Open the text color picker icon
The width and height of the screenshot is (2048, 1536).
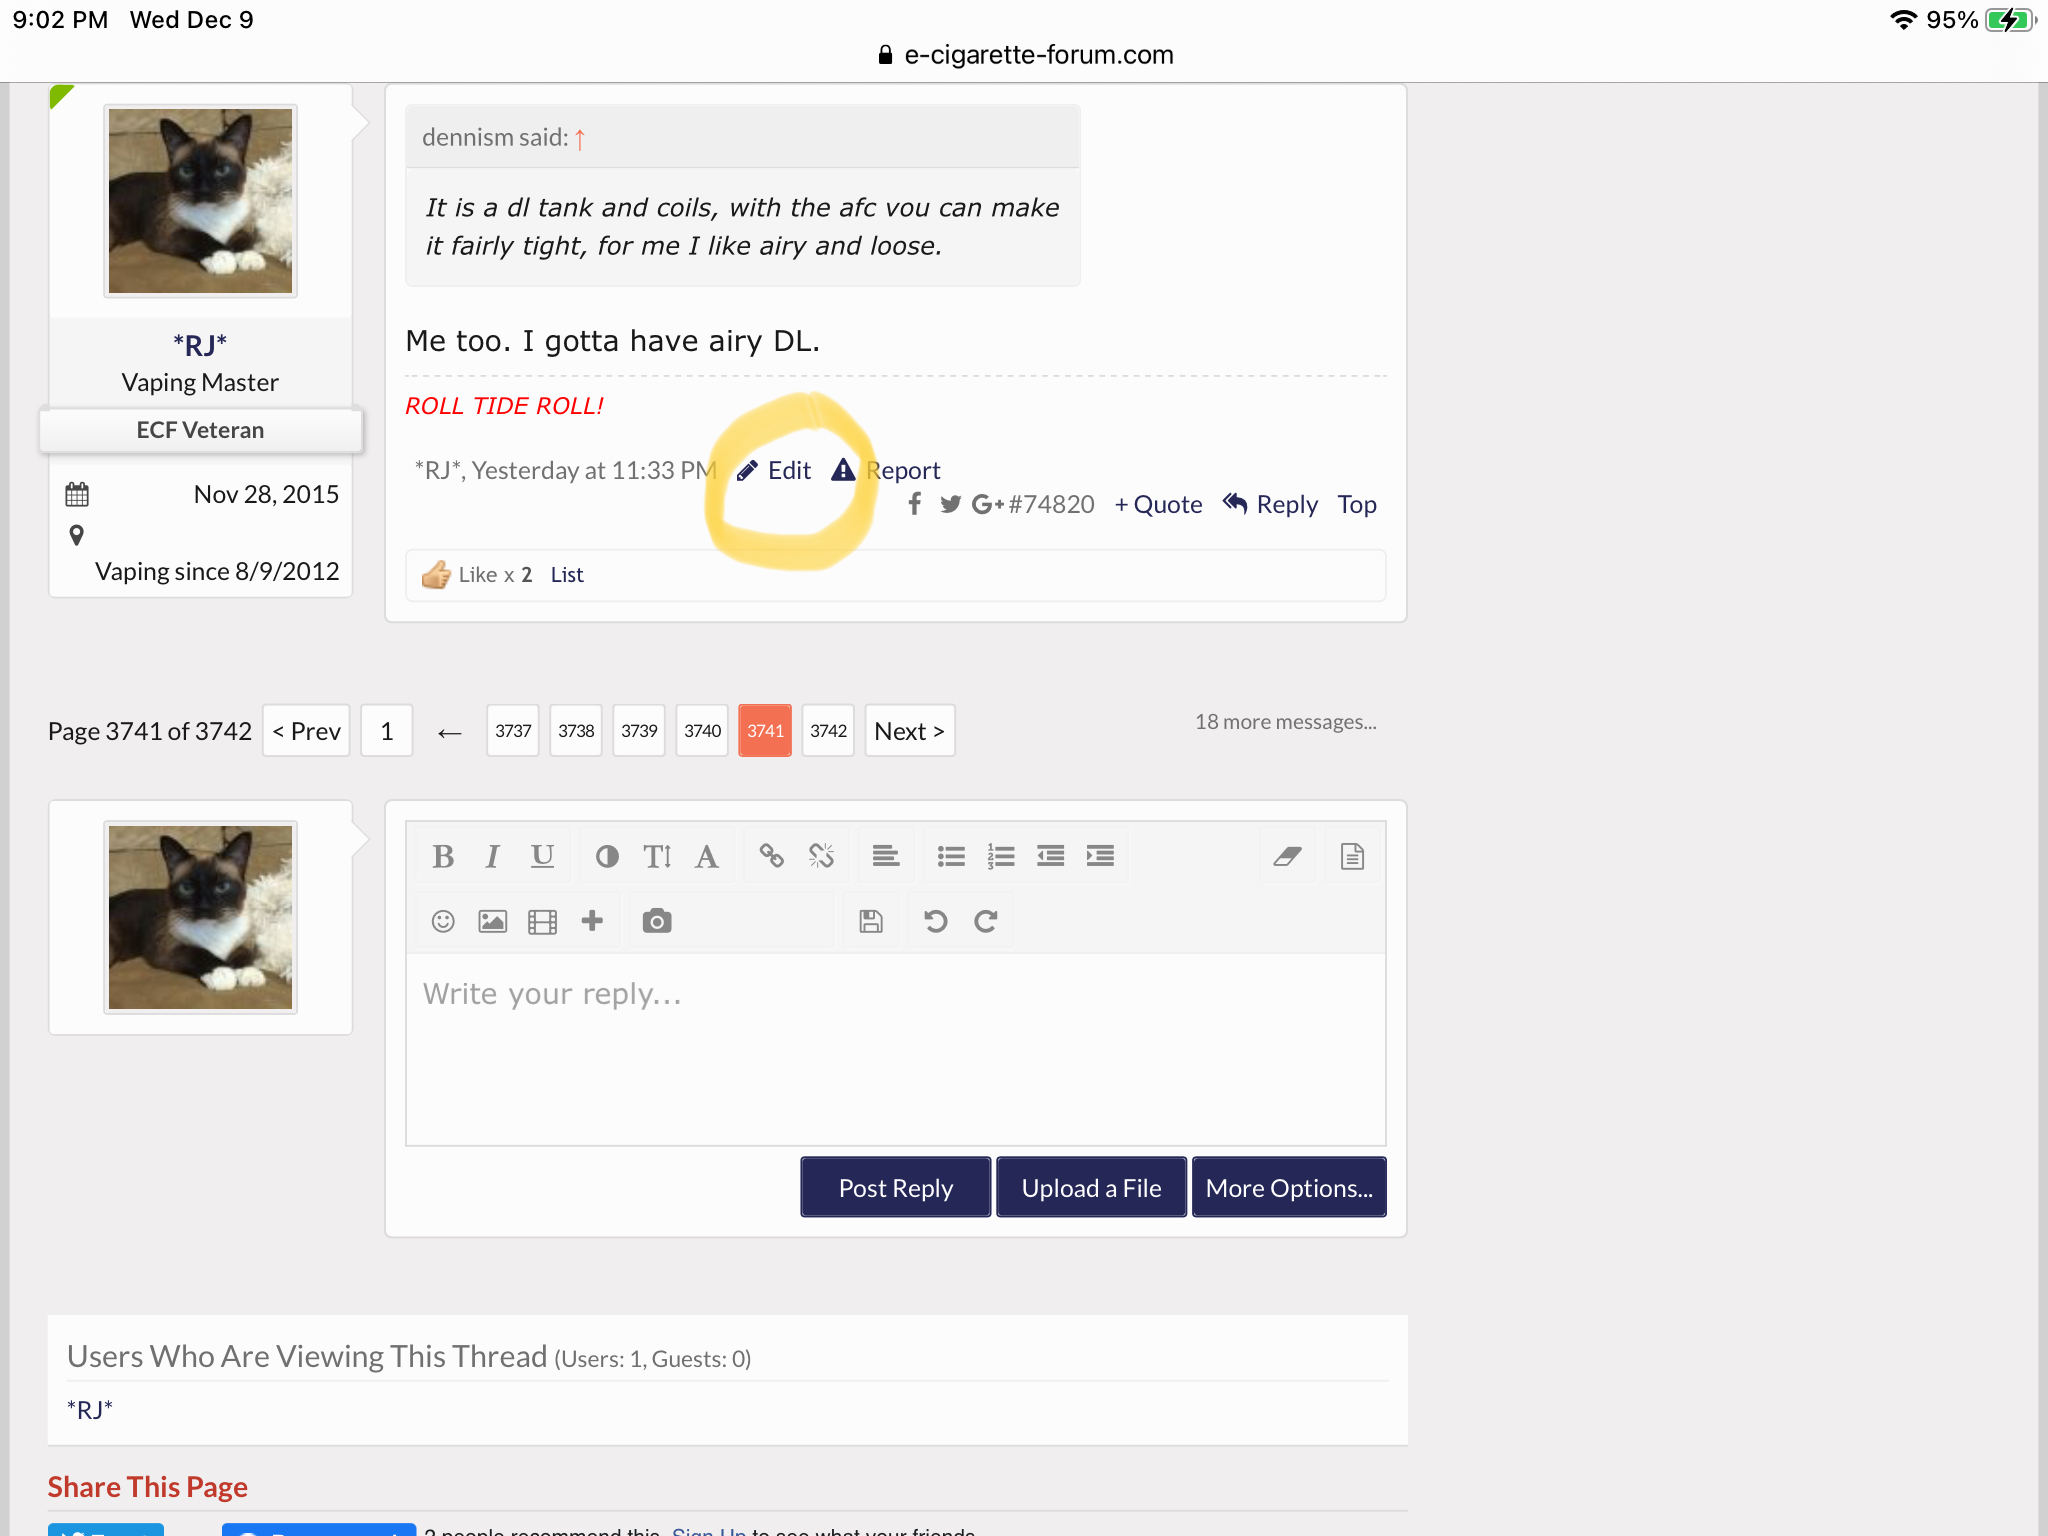(607, 856)
